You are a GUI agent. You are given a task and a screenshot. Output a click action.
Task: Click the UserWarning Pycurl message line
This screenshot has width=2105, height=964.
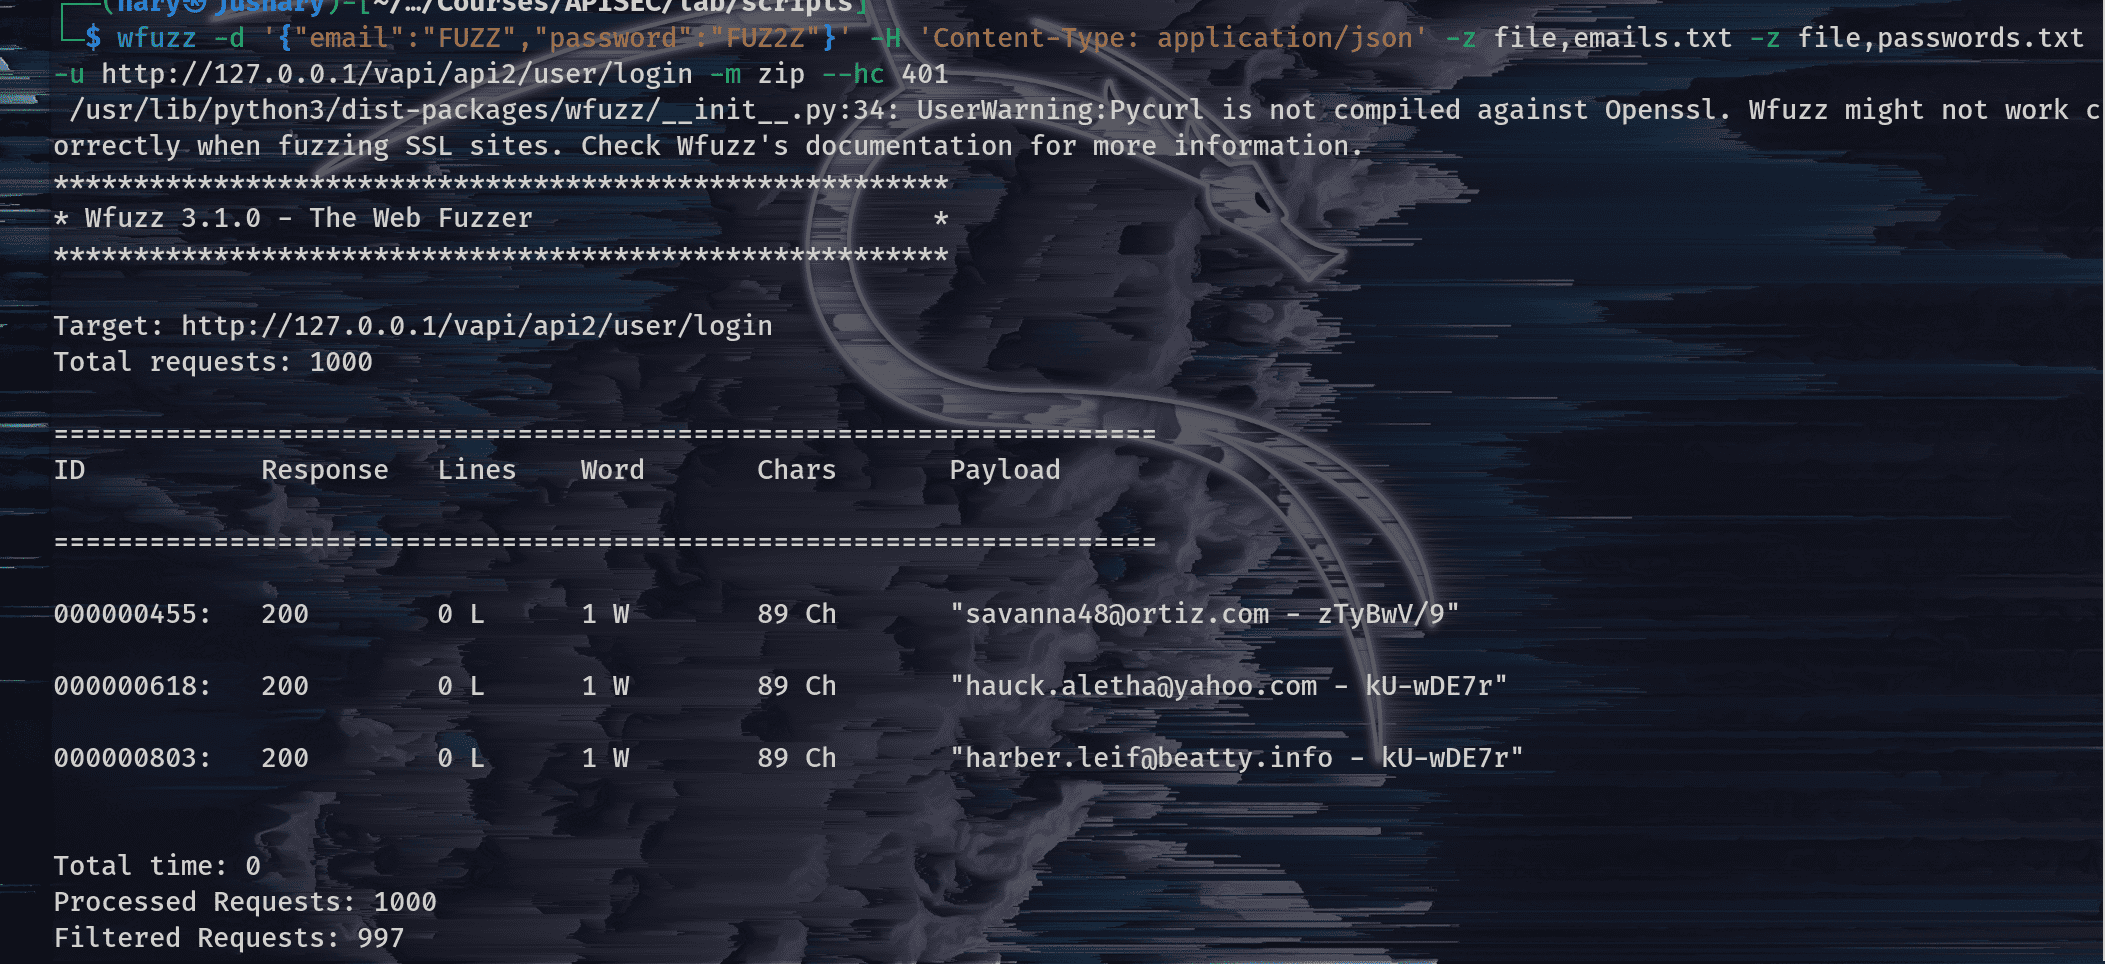click(1078, 127)
